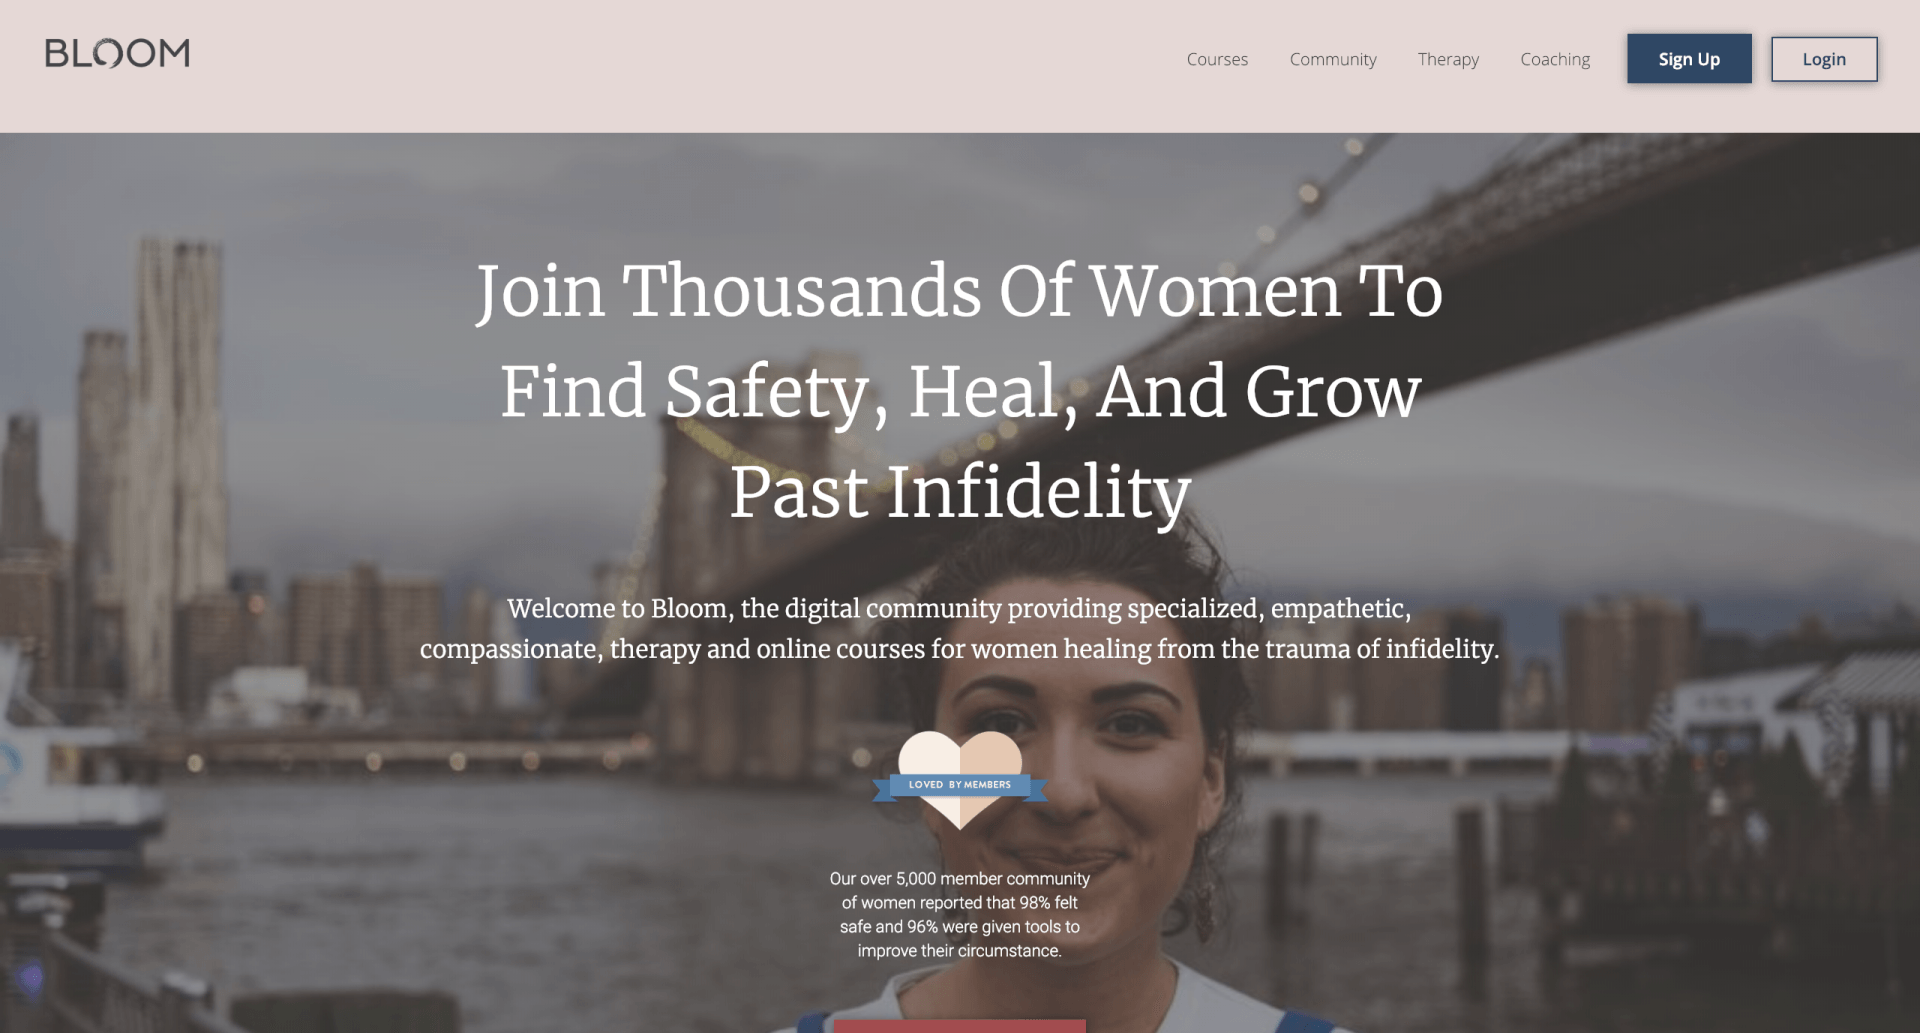
Task: Go to the Community page
Action: (x=1333, y=59)
